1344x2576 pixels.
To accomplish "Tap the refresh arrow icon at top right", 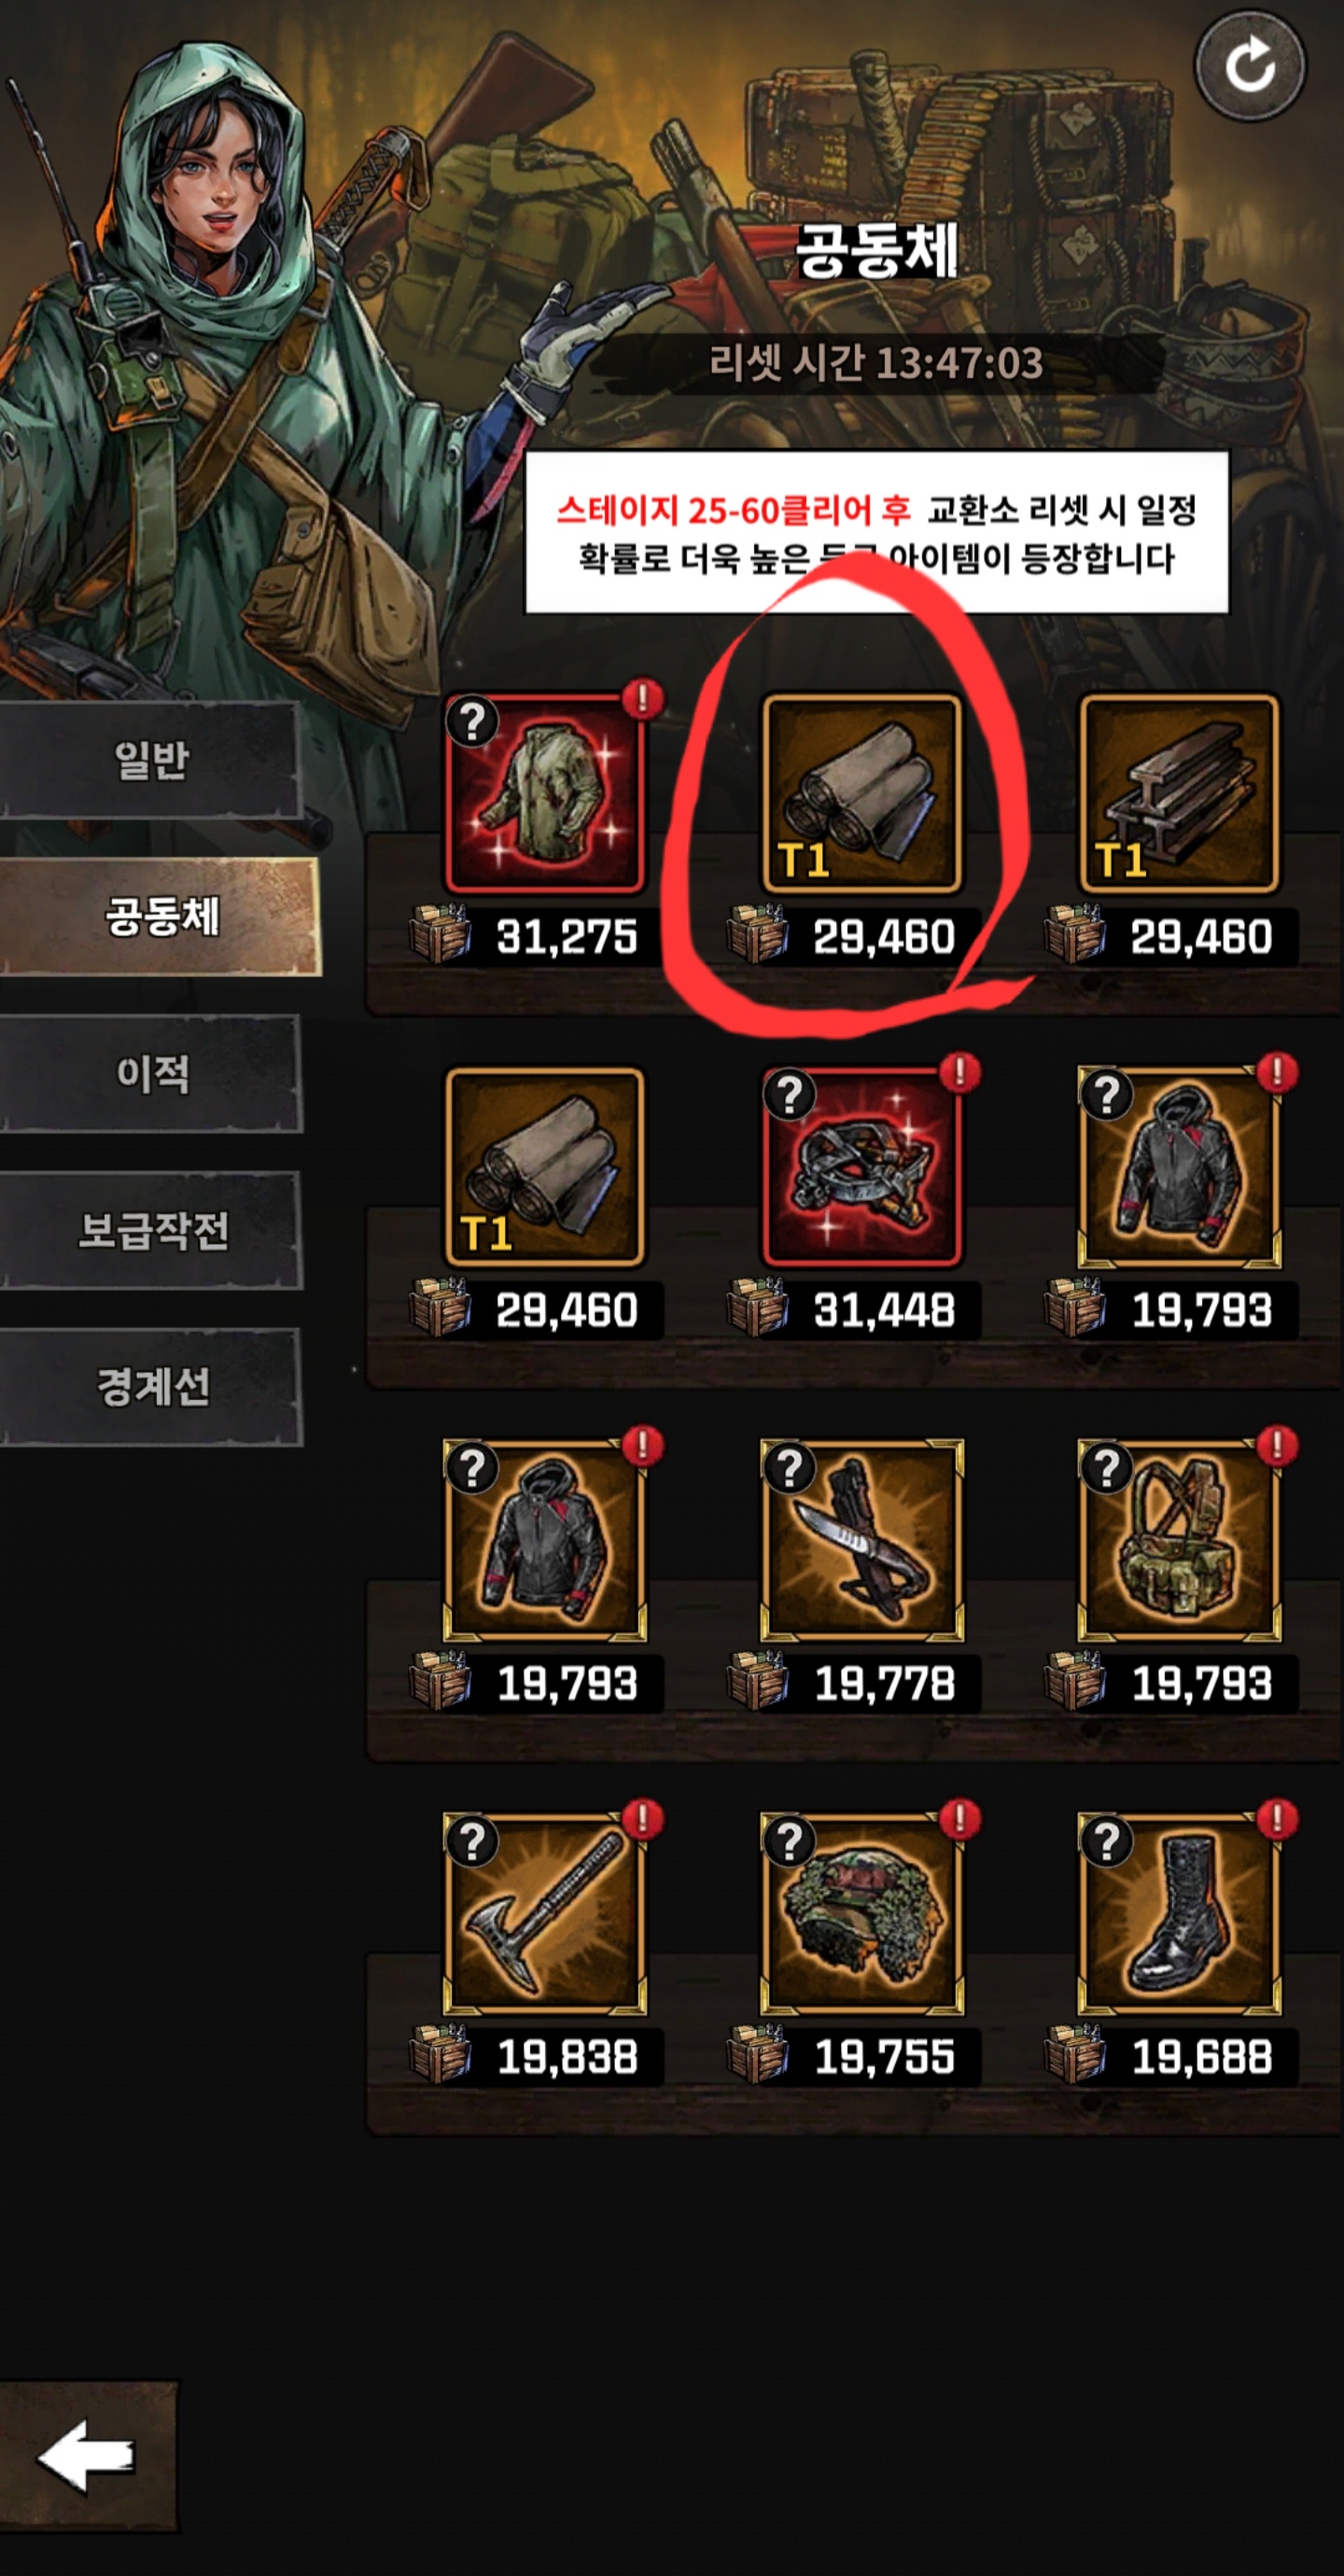I will pyautogui.click(x=1250, y=66).
